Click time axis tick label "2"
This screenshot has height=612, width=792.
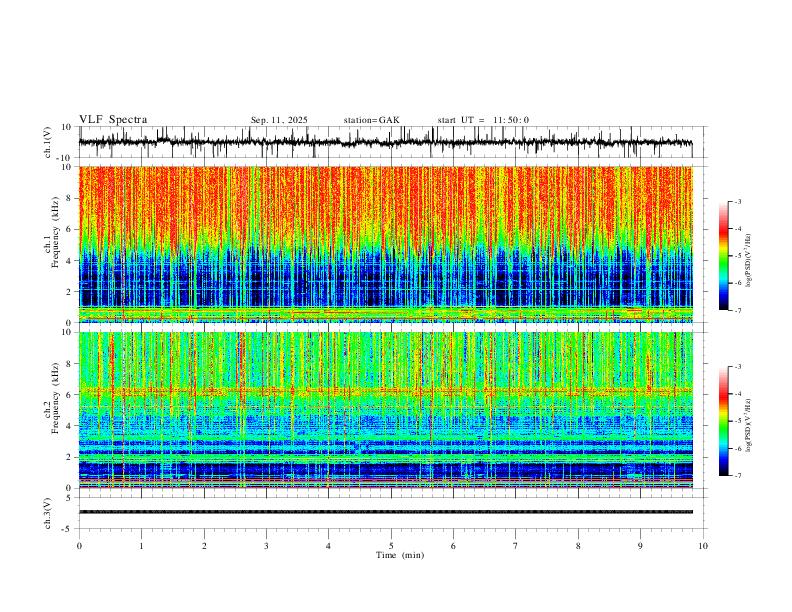click(x=204, y=546)
